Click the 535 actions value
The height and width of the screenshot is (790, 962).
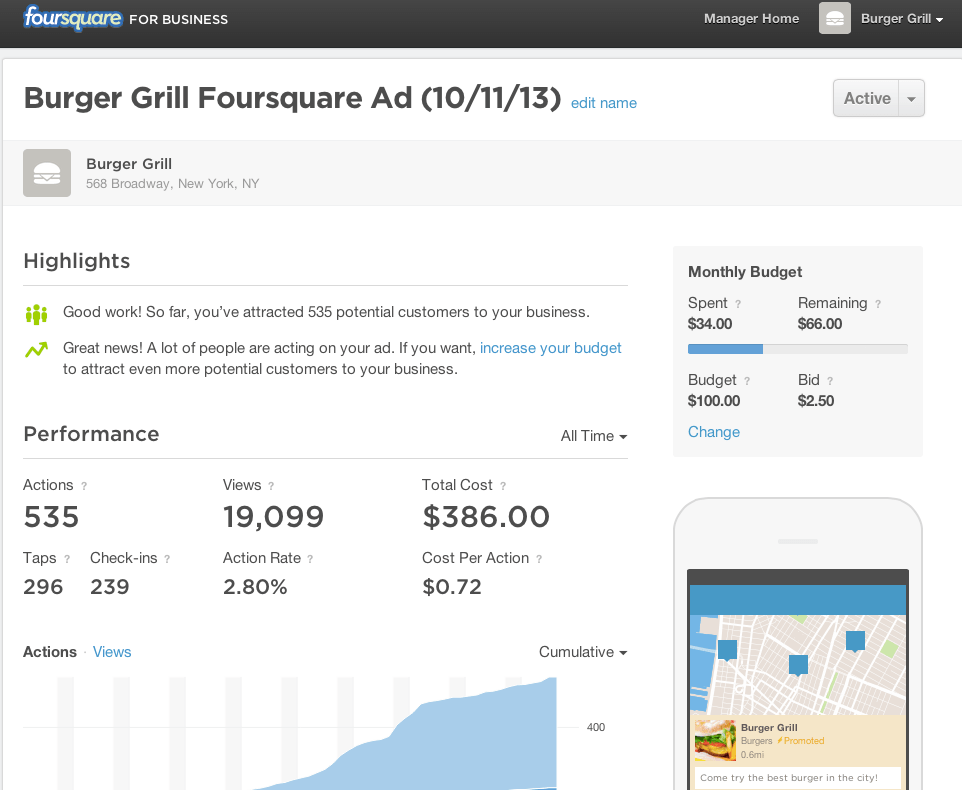(x=52, y=516)
